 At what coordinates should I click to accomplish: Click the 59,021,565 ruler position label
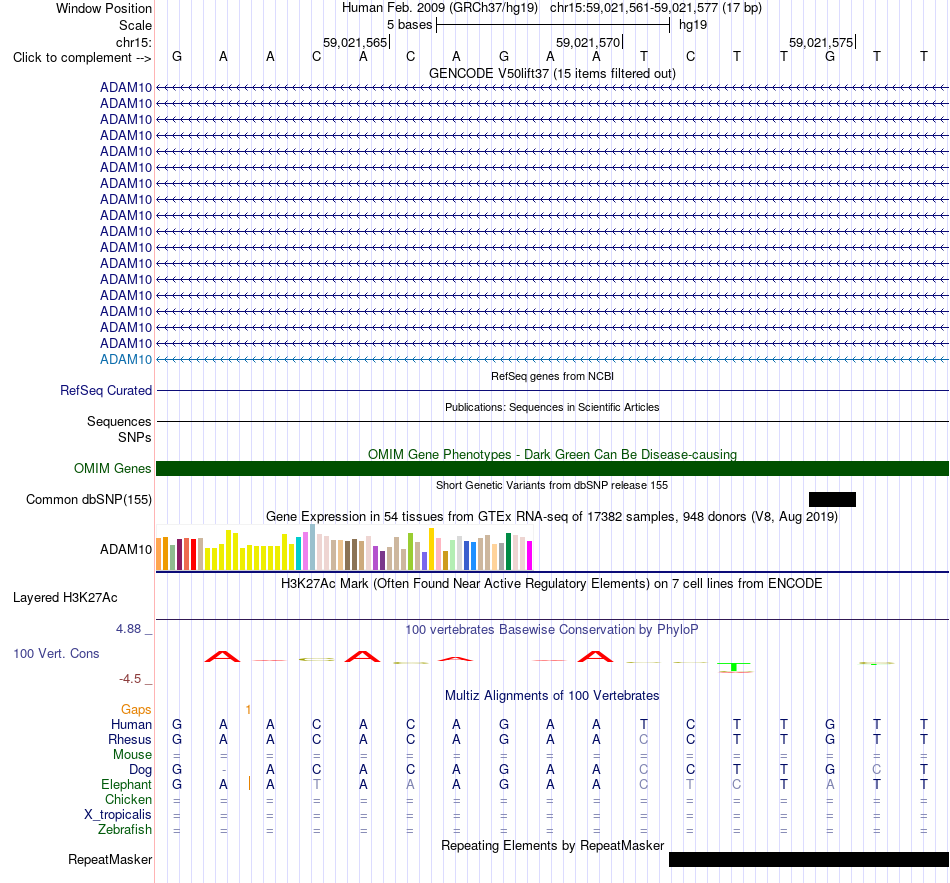(354, 42)
